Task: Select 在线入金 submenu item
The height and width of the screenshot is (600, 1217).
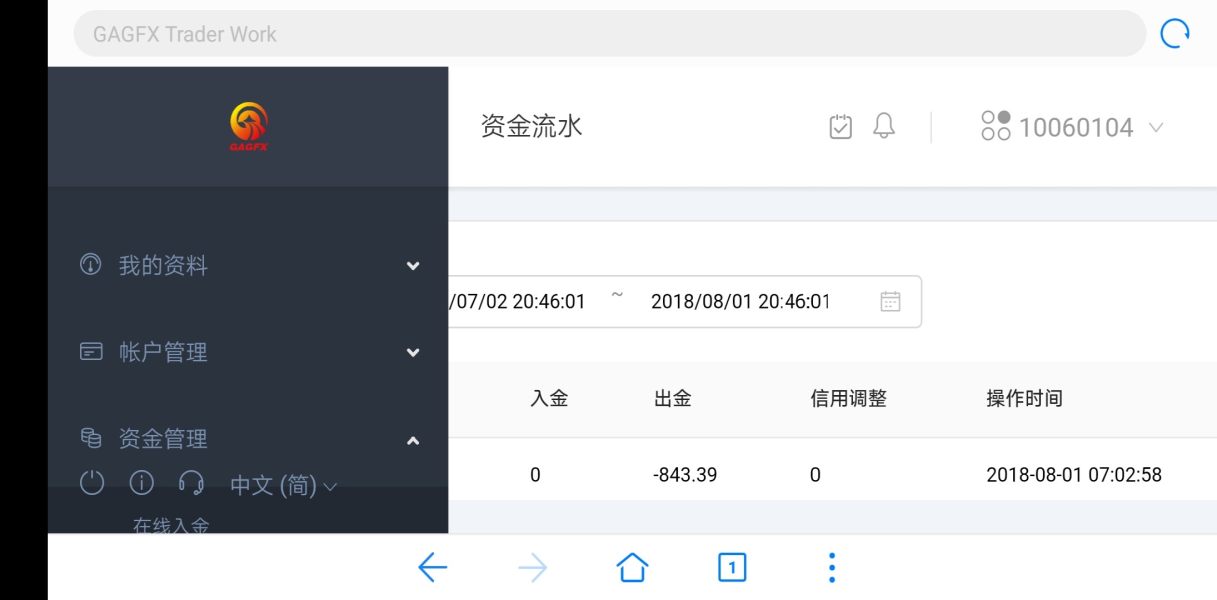Action: [171, 525]
